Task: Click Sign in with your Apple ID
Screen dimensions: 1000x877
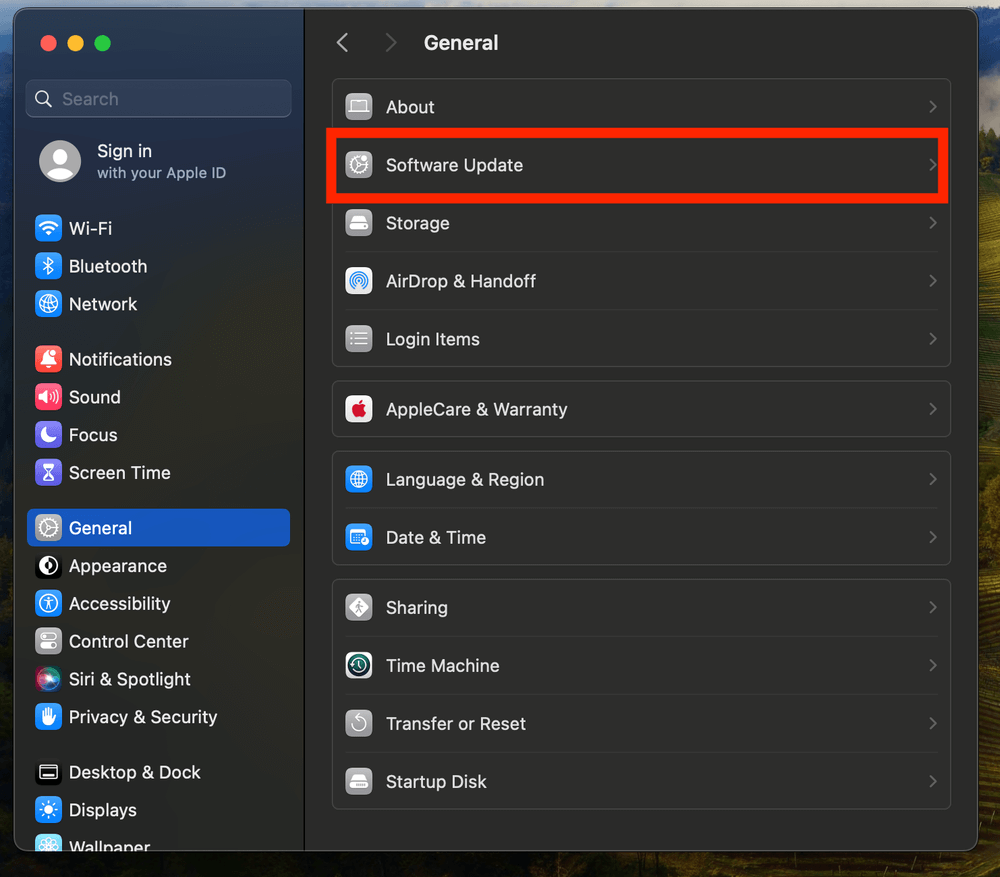Action: [x=160, y=161]
